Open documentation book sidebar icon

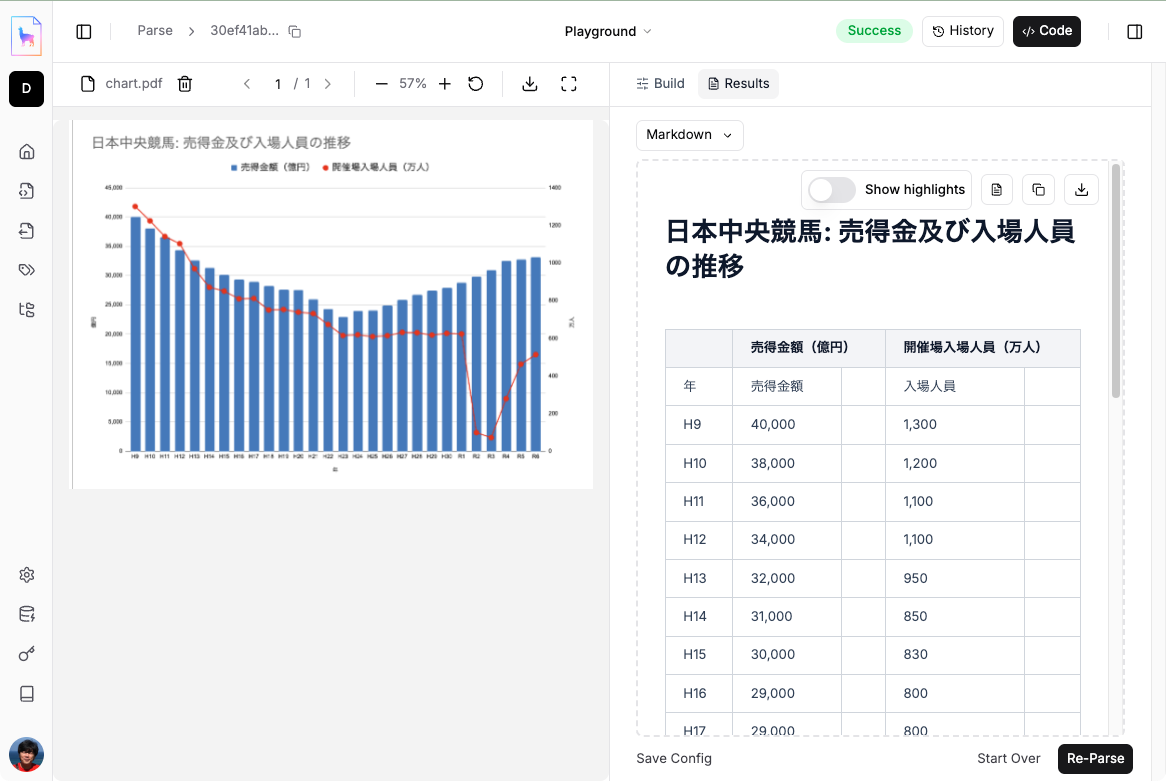tap(27, 693)
